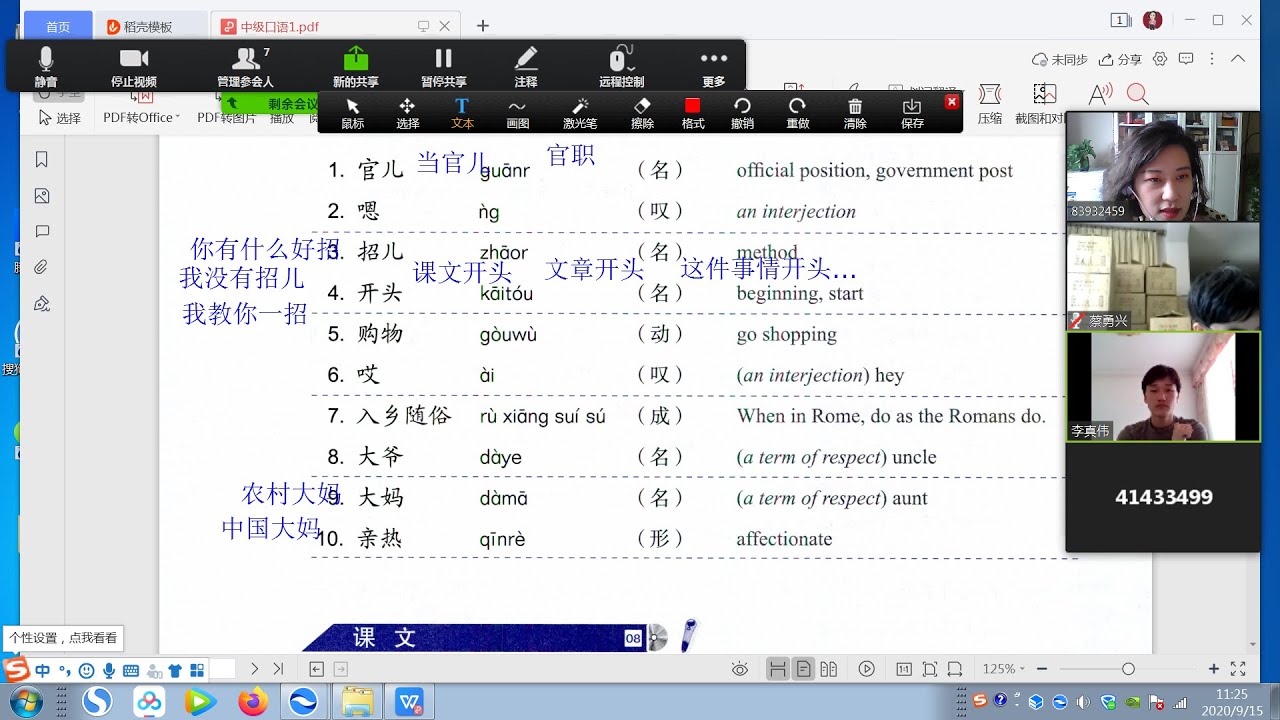This screenshot has height=720, width=1280.
Task: Open a new tab with the plus button
Action: [483, 26]
